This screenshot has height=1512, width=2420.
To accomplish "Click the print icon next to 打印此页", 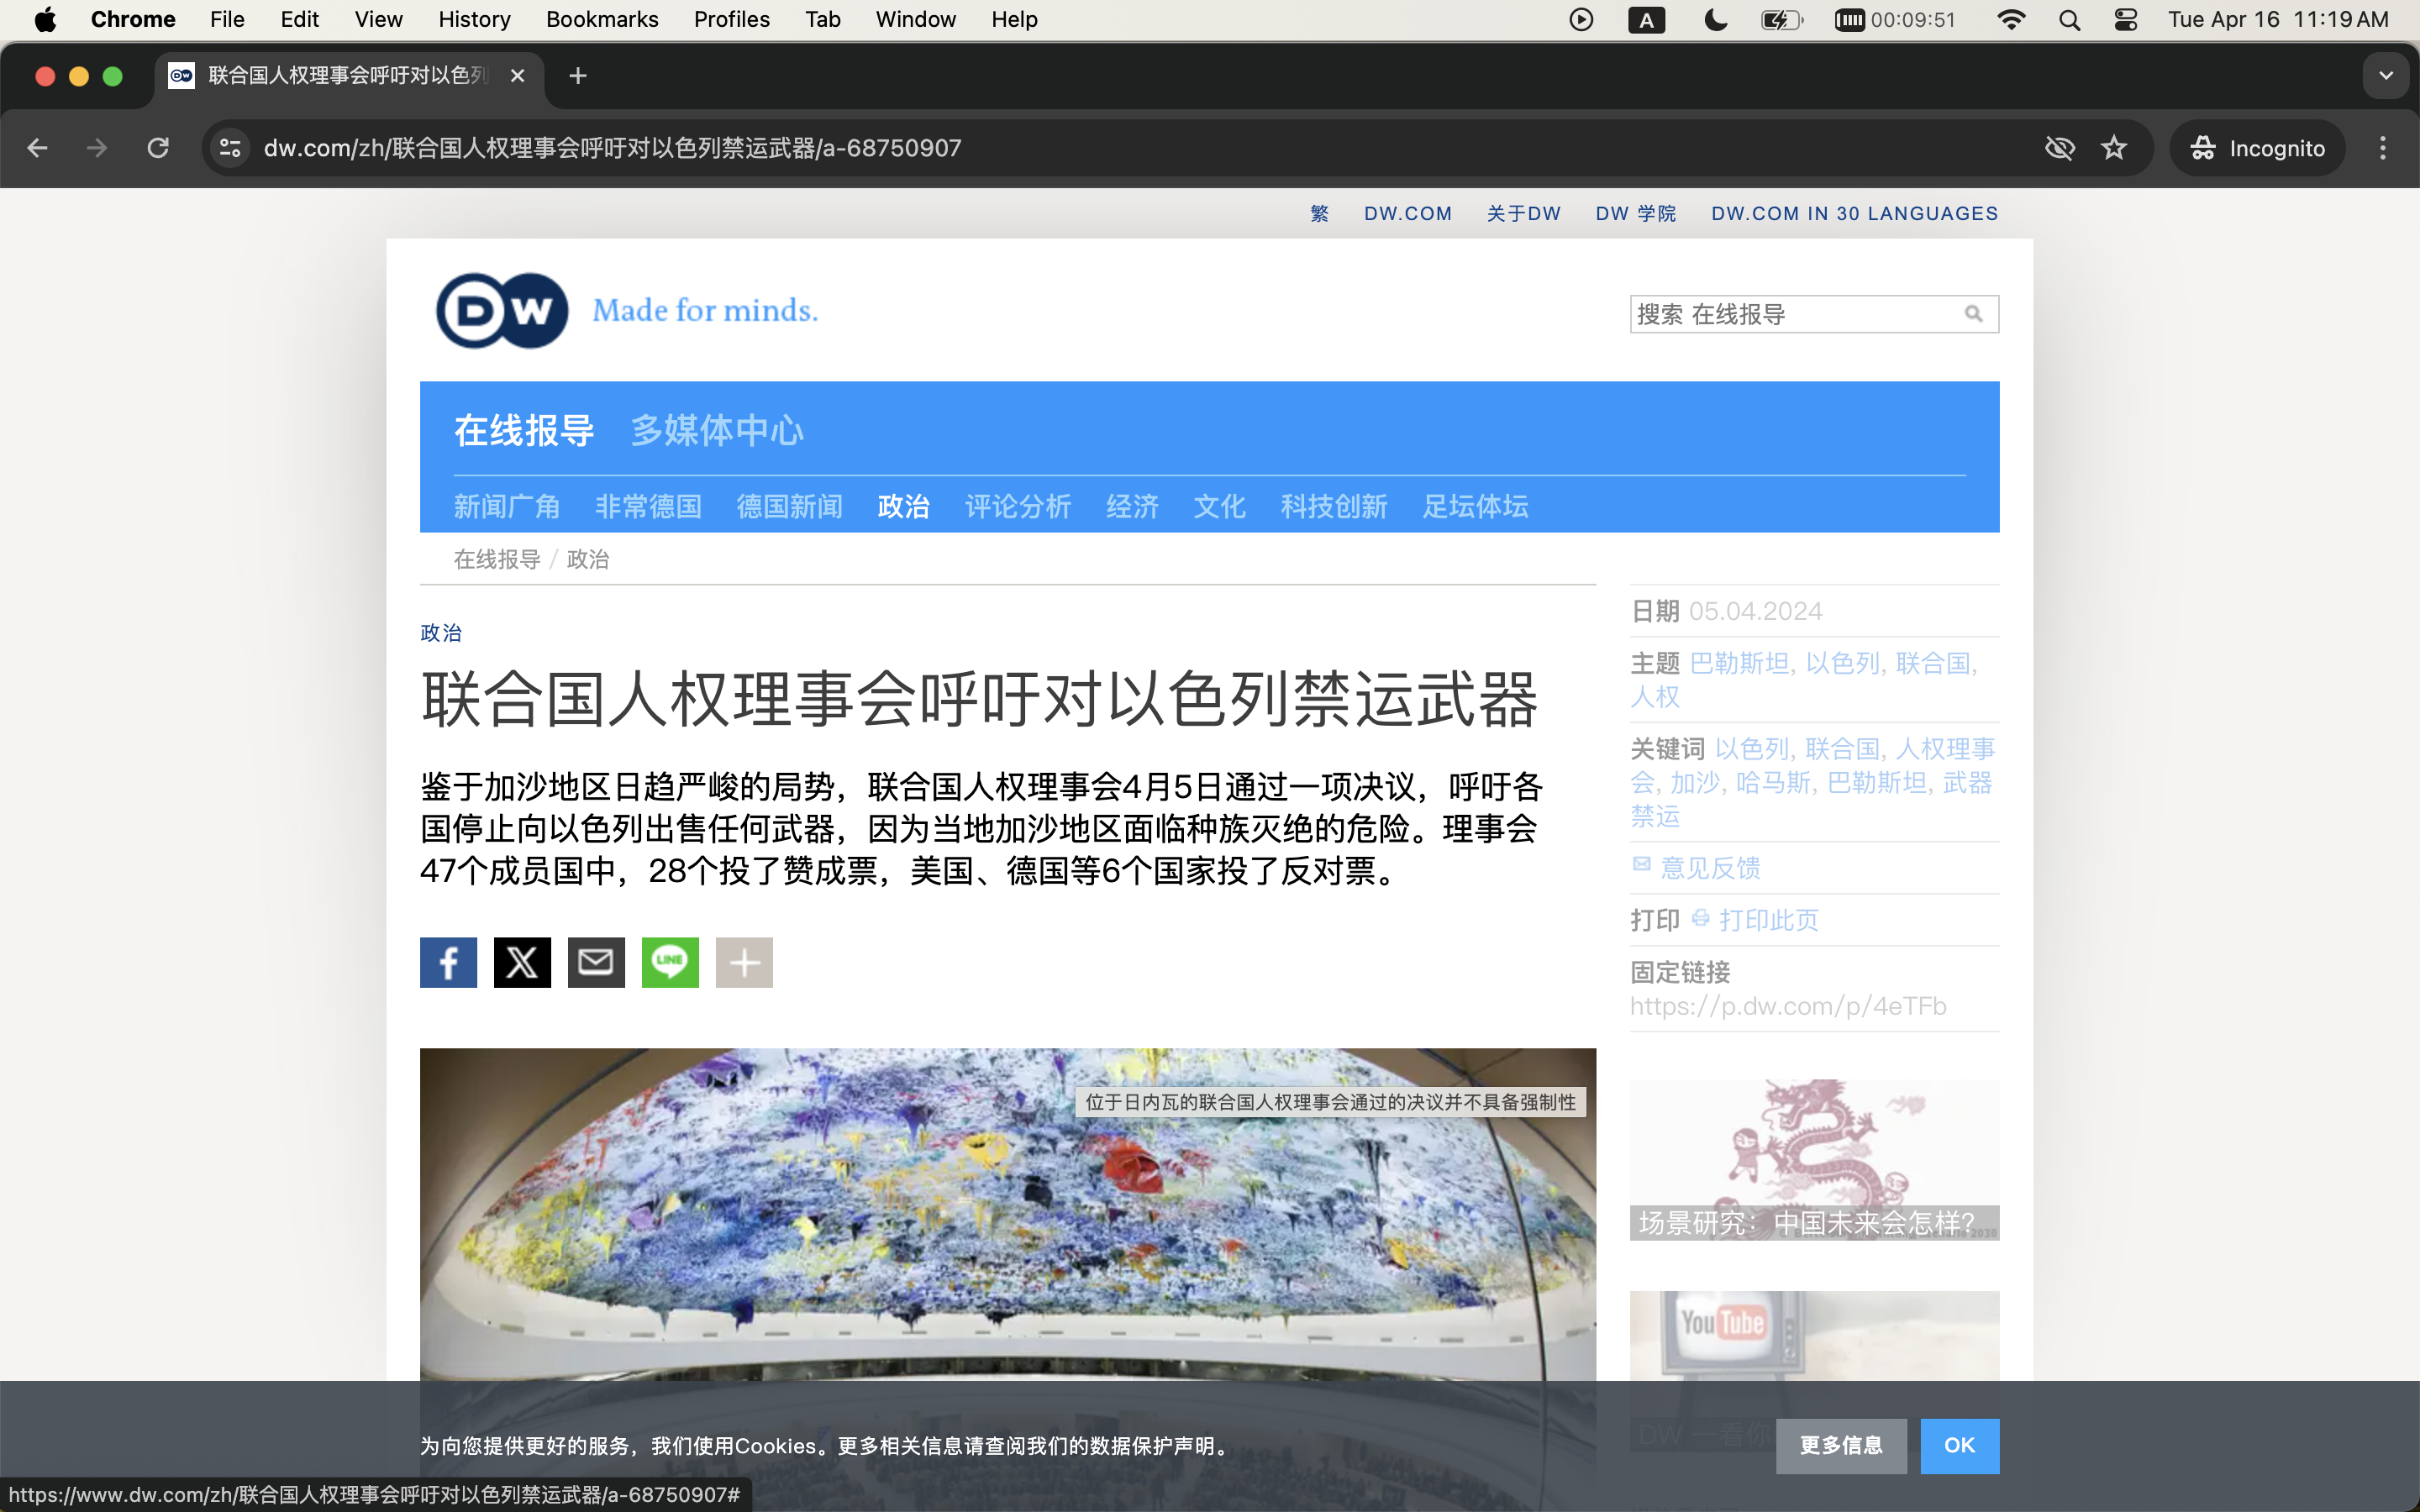I will click(x=1700, y=917).
